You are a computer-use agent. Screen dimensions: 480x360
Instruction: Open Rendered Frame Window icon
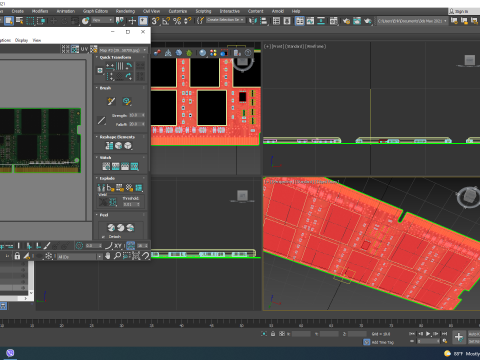coord(357,21)
